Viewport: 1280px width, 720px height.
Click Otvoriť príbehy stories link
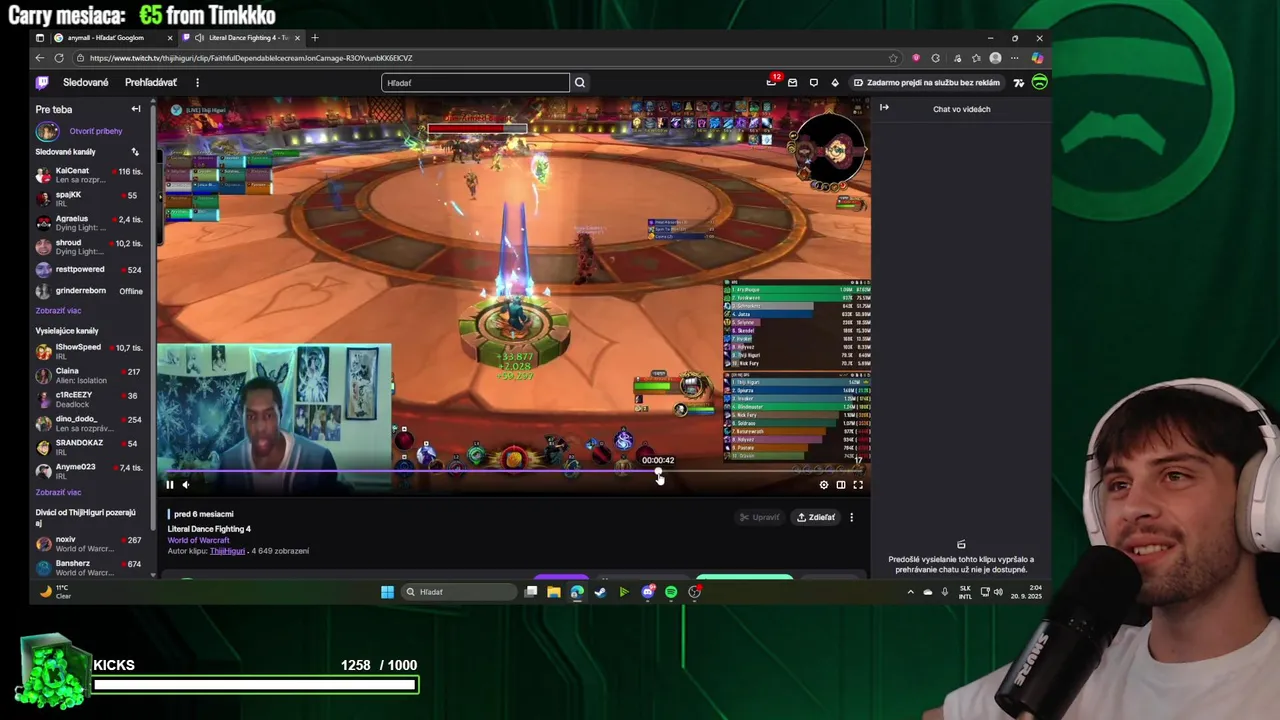pyautogui.click(x=96, y=131)
